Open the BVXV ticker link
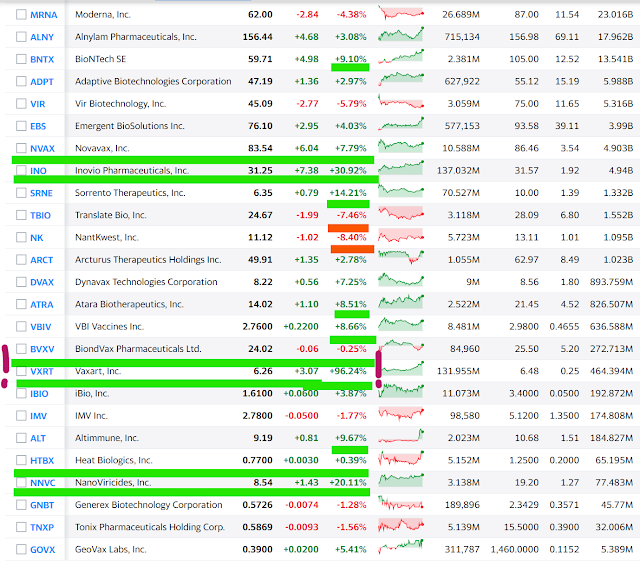This screenshot has width=640, height=566. 42,349
